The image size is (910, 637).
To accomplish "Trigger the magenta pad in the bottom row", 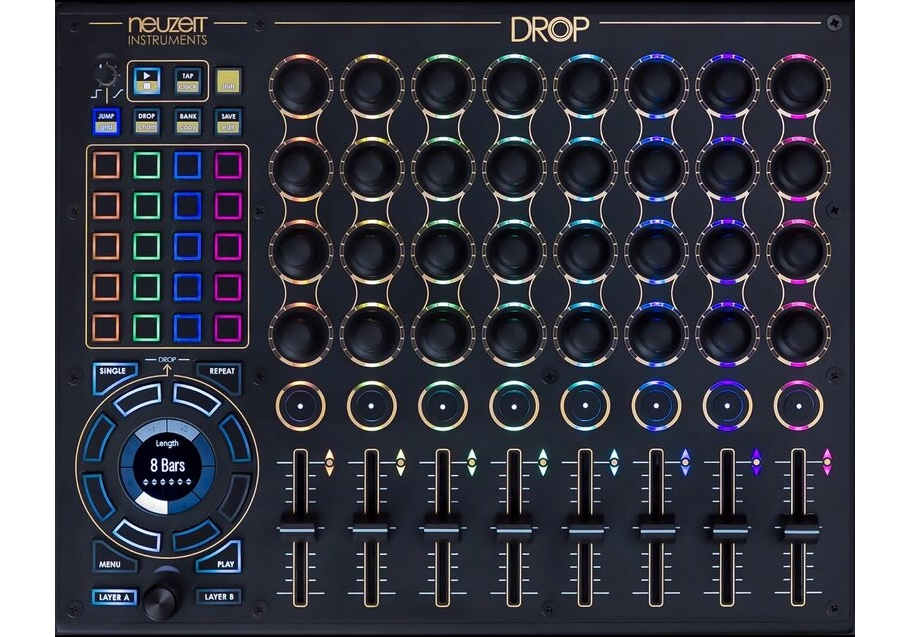I will click(x=228, y=328).
